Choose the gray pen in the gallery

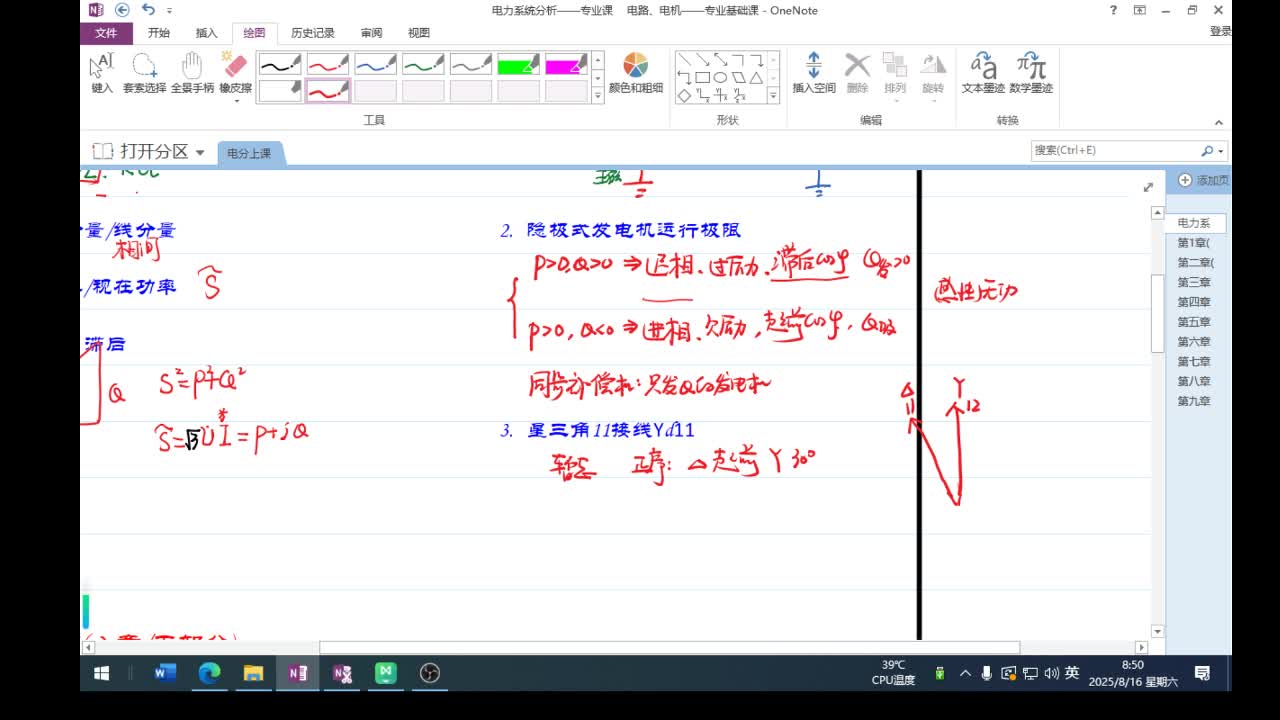pyautogui.click(x=471, y=65)
